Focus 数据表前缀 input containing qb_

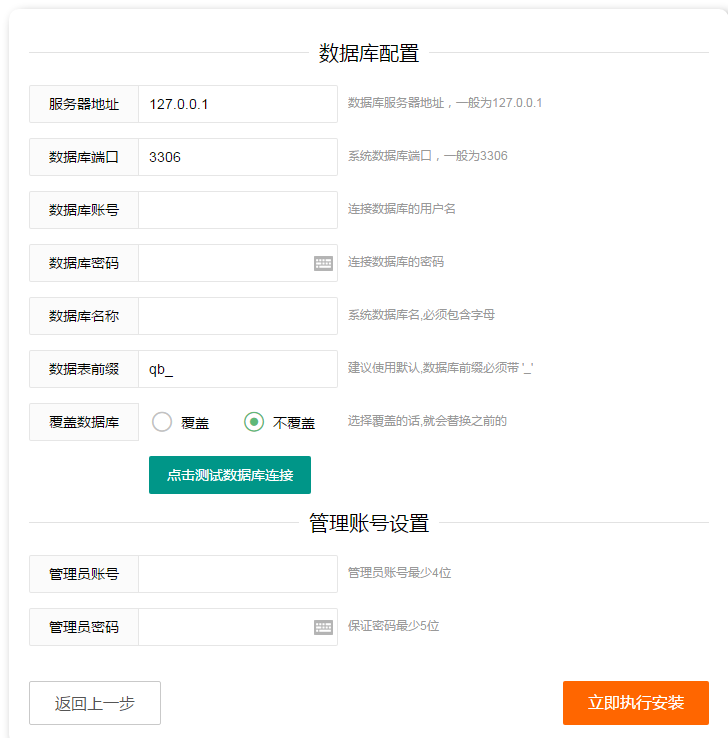coord(238,369)
